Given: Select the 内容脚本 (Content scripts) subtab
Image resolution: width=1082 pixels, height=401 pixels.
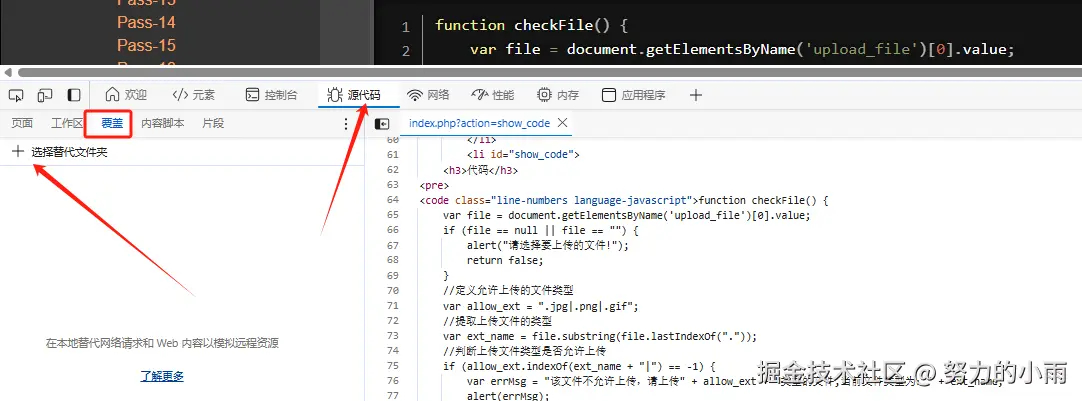Looking at the screenshot, I should pos(163,124).
